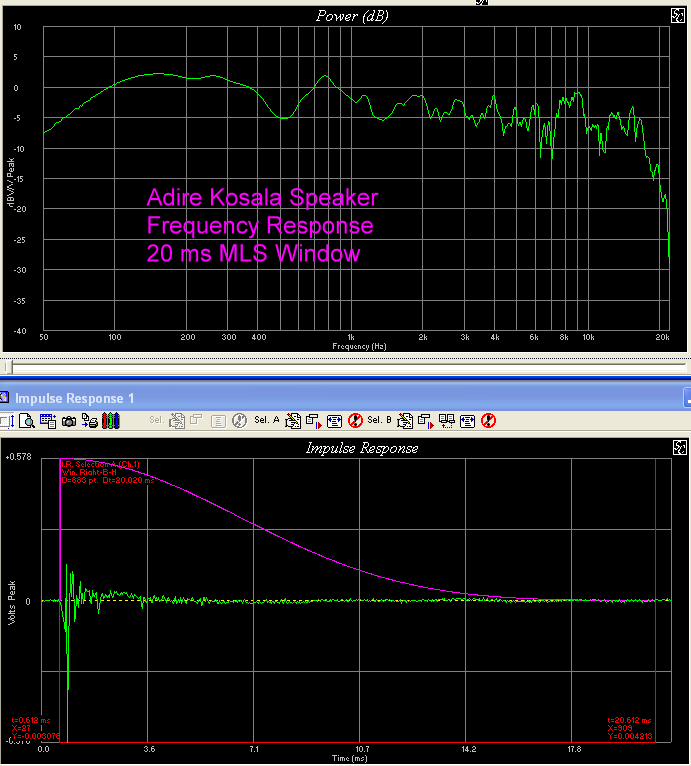Click the red cancel icon in Sel. B group
This screenshot has width=691, height=766.
487,421
